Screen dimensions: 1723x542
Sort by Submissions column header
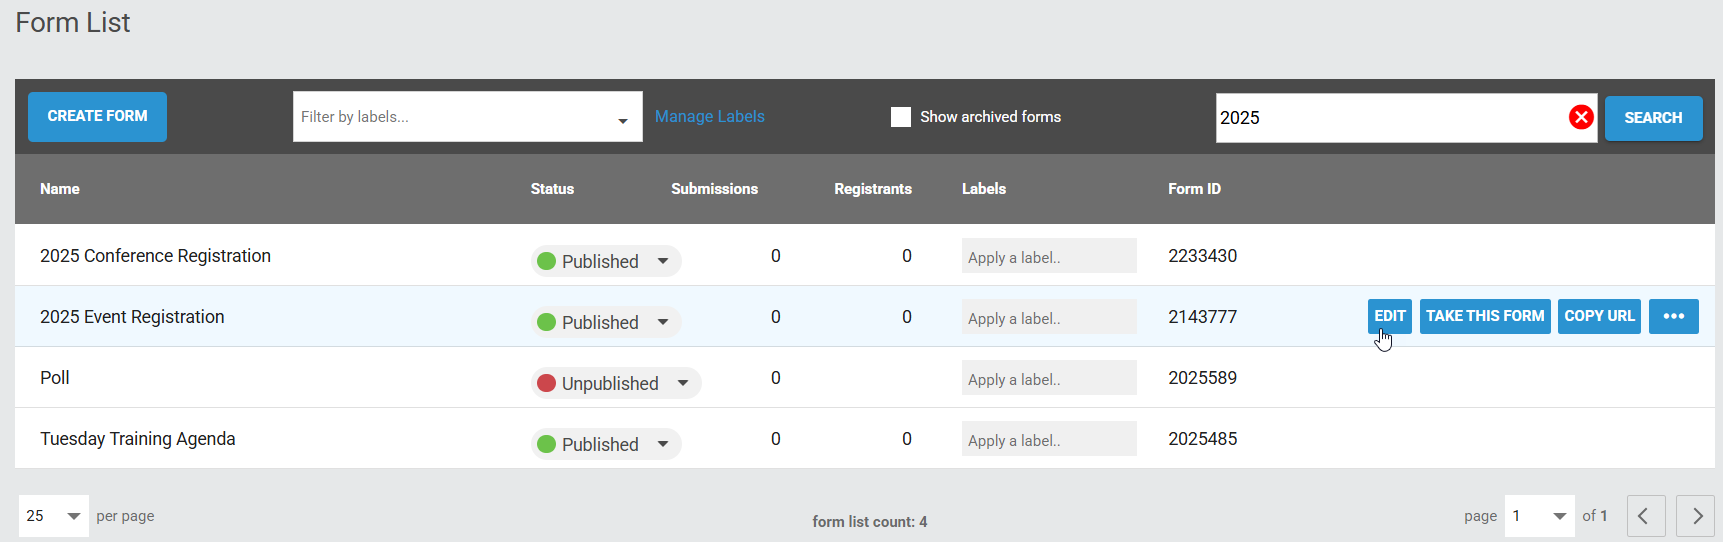(x=714, y=189)
